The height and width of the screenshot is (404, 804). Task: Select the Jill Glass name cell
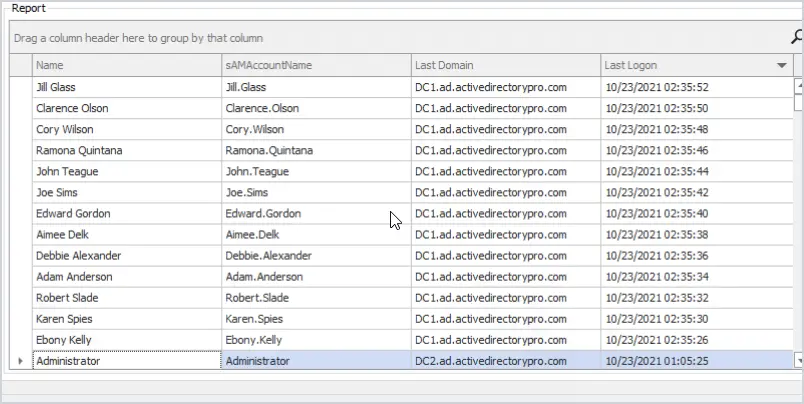click(x=127, y=87)
